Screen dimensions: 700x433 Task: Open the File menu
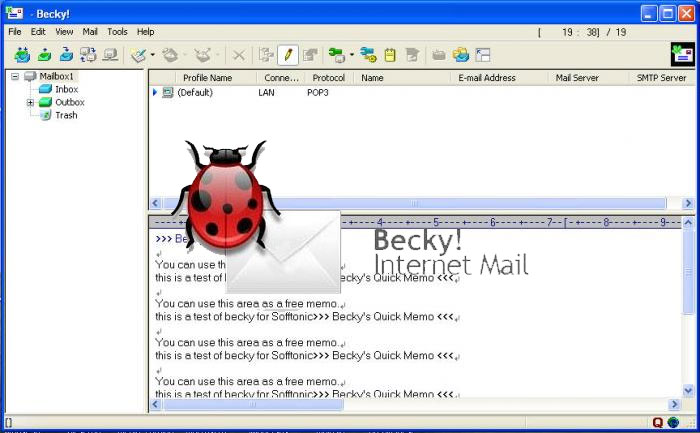[x=15, y=32]
